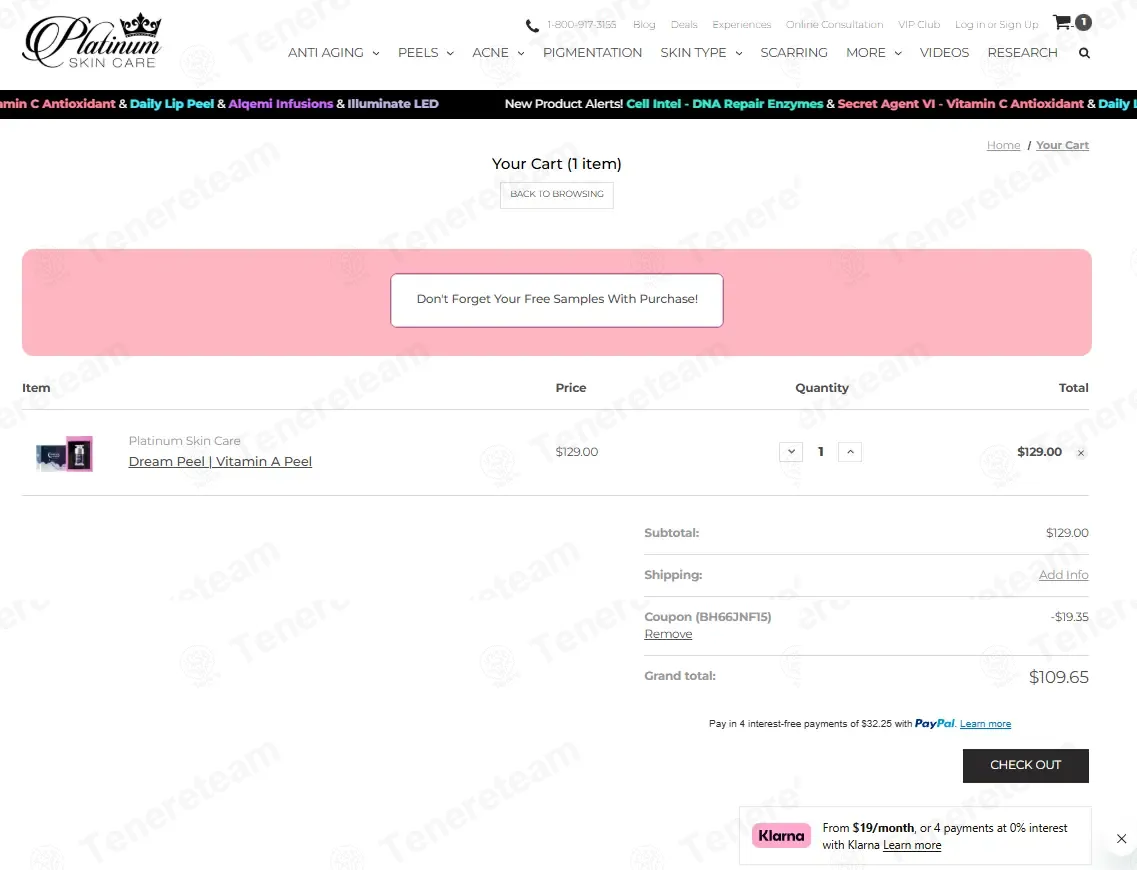This screenshot has width=1137, height=870.
Task: Click the Subtotal $129.00 value
Action: (1067, 533)
